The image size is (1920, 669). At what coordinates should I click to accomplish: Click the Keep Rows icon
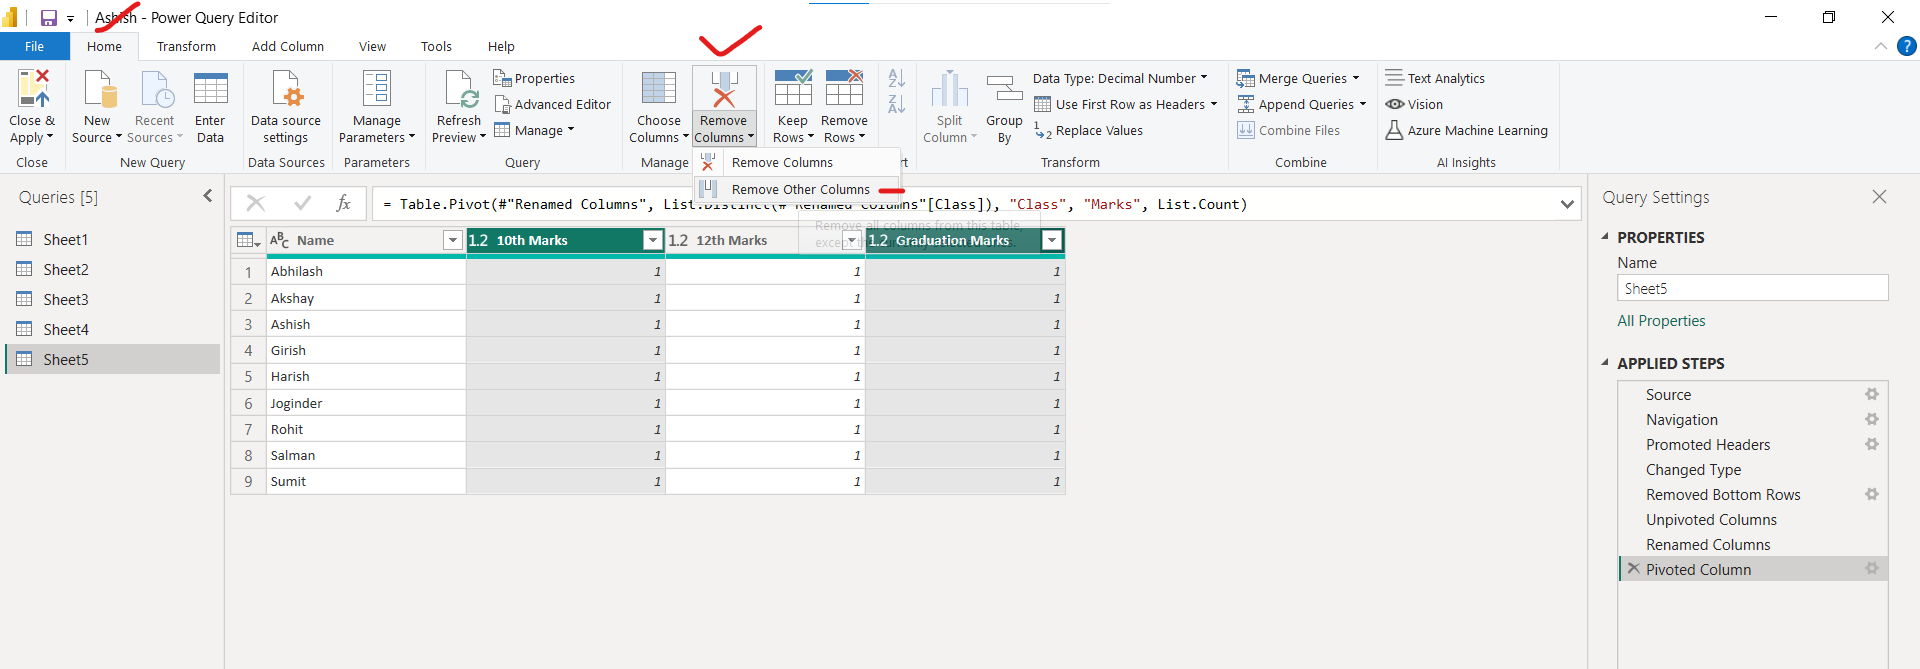tap(792, 89)
